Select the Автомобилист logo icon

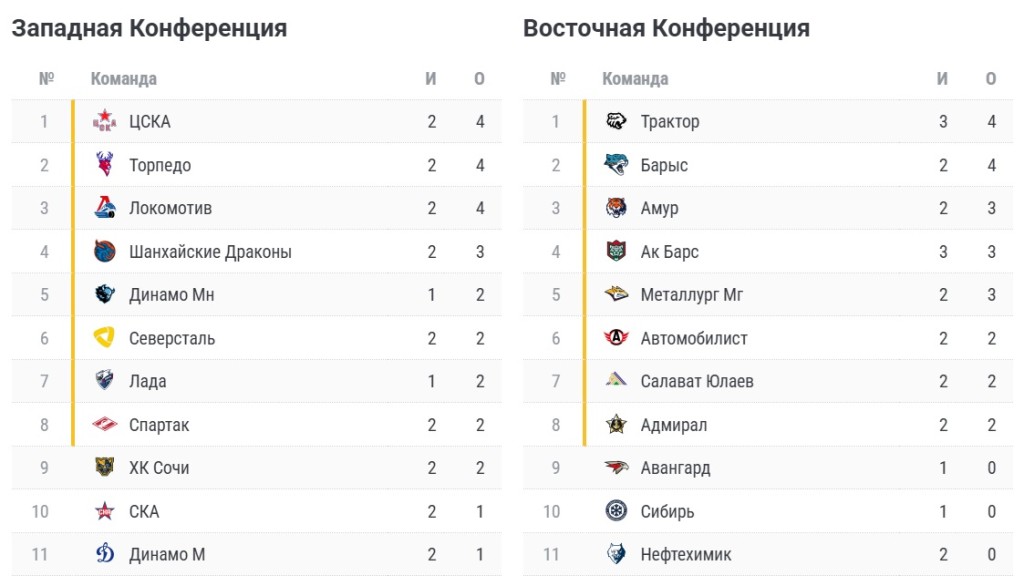coord(616,338)
